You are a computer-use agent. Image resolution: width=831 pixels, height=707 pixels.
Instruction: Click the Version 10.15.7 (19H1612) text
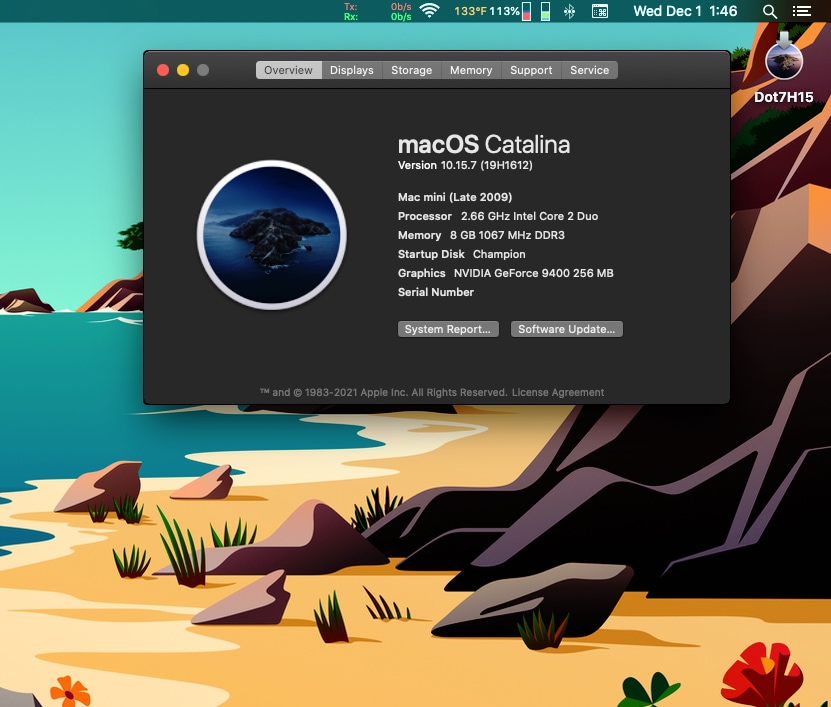465,165
